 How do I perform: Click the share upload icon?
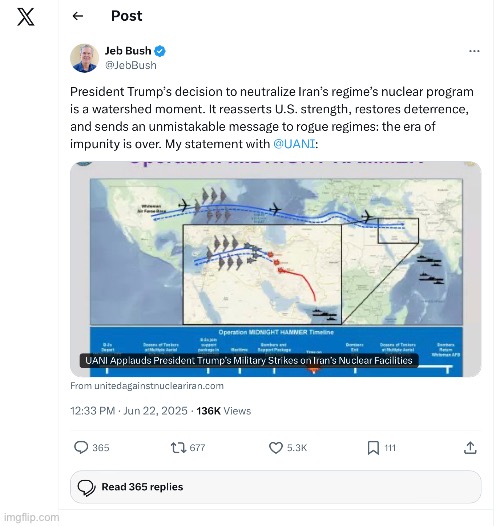[470, 448]
